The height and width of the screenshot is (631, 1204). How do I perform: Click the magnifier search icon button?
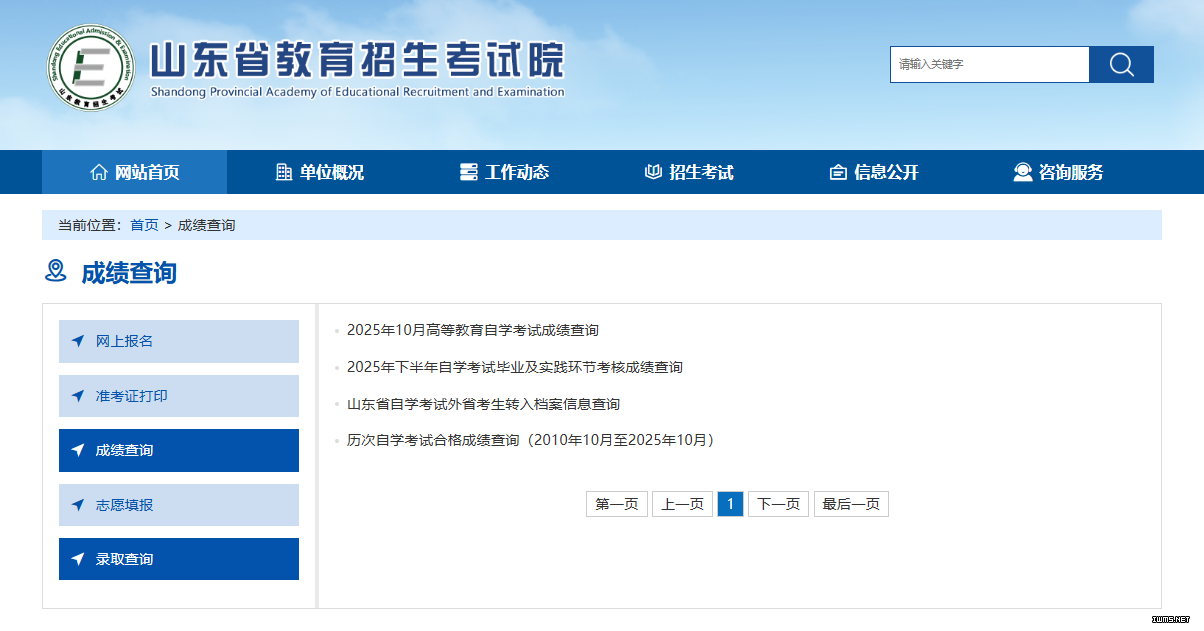tap(1121, 65)
